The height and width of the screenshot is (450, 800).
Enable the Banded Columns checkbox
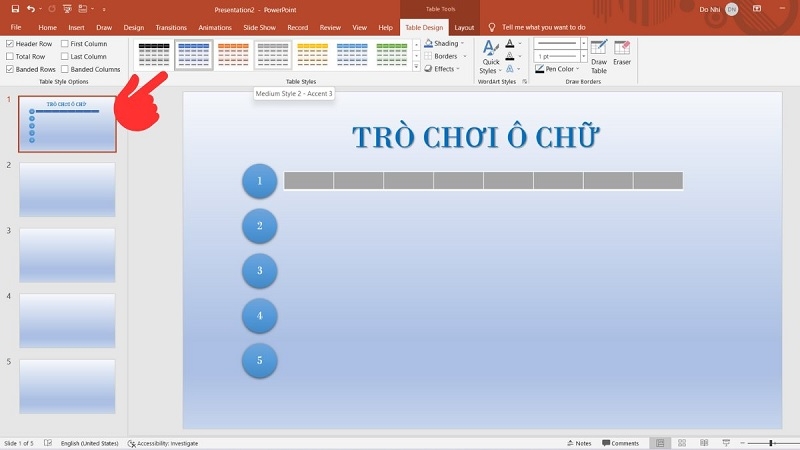tap(65, 69)
